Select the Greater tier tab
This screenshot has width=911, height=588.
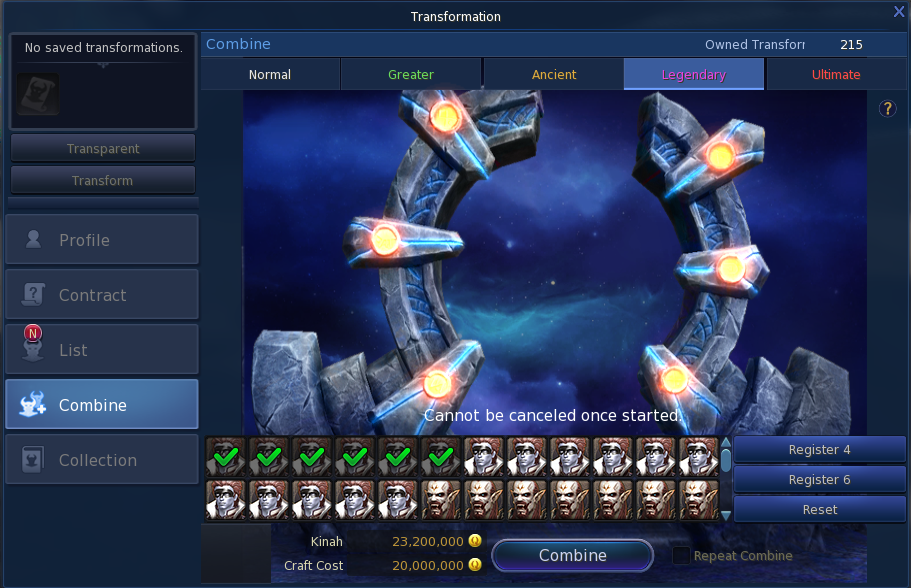click(411, 74)
